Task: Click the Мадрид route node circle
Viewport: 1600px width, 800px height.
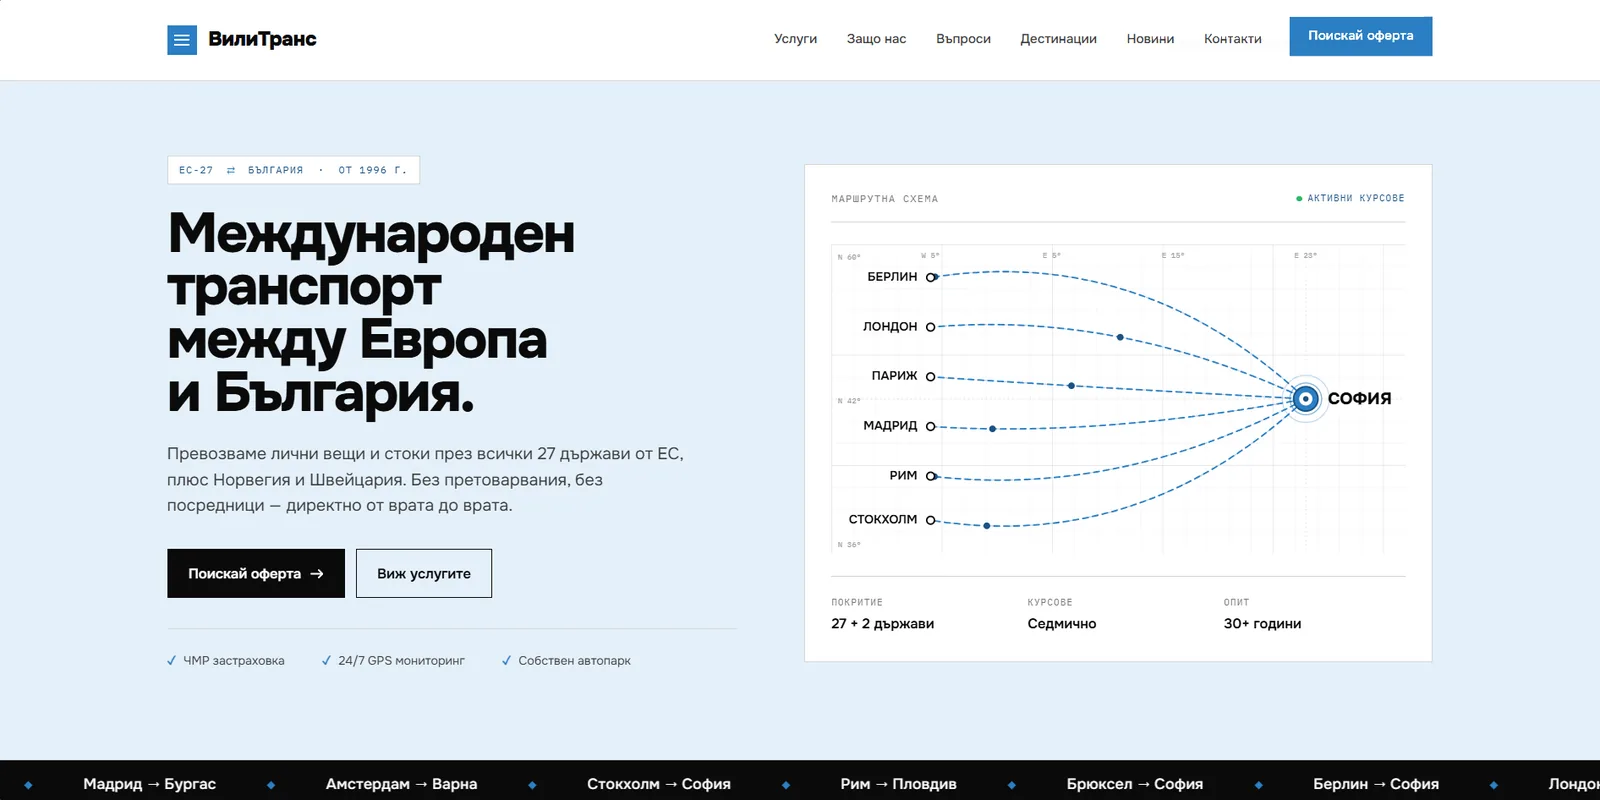Action: (x=931, y=426)
